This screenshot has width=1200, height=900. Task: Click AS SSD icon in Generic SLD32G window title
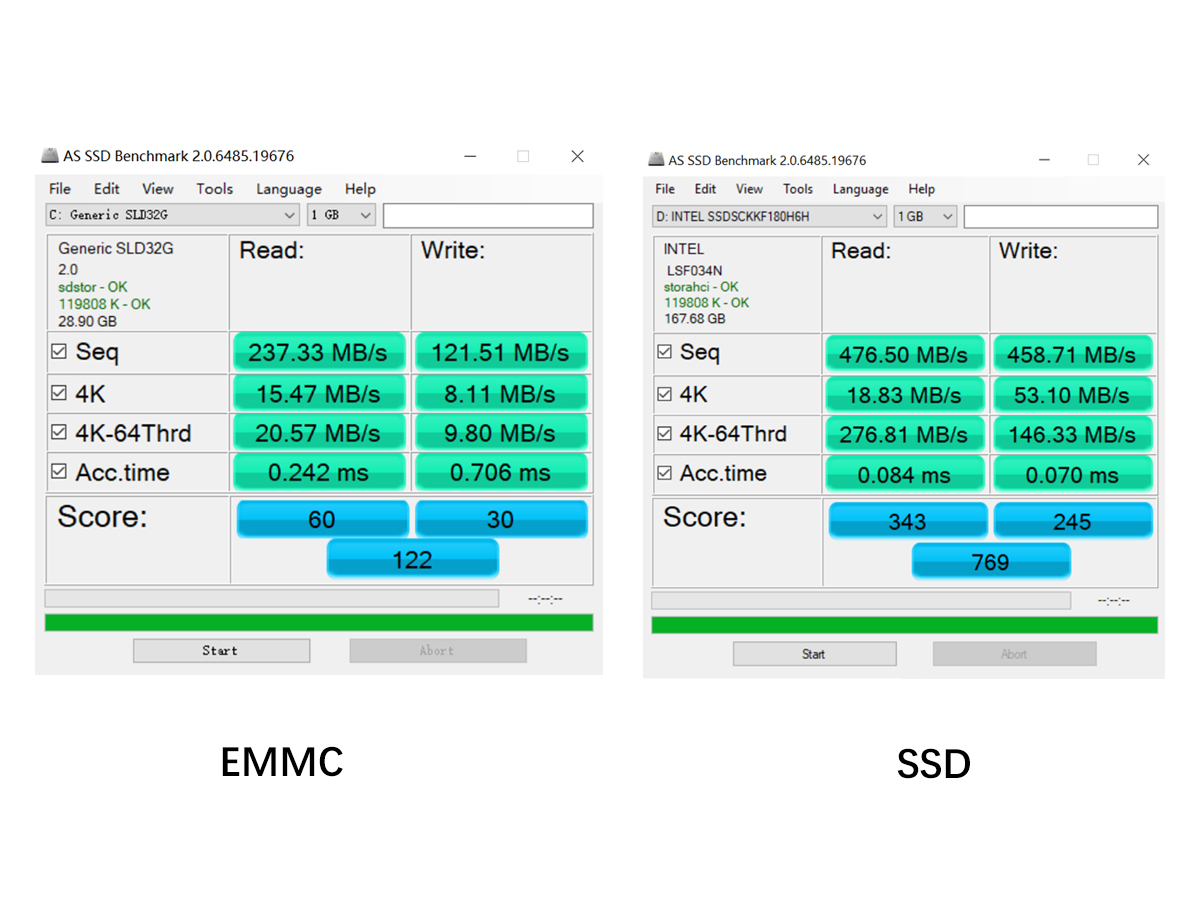(x=50, y=156)
